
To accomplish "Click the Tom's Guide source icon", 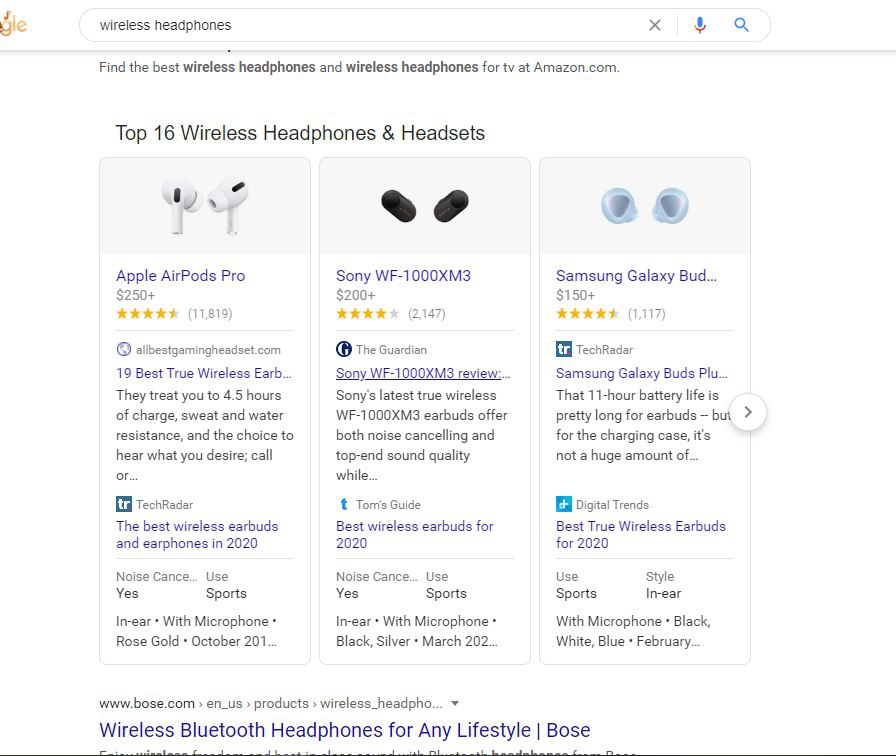I will click(343, 504).
